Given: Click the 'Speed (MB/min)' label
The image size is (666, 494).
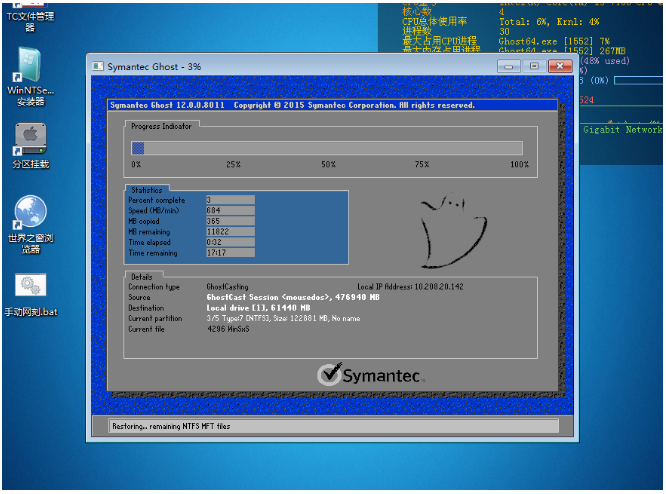Looking at the screenshot, I should click(154, 210).
